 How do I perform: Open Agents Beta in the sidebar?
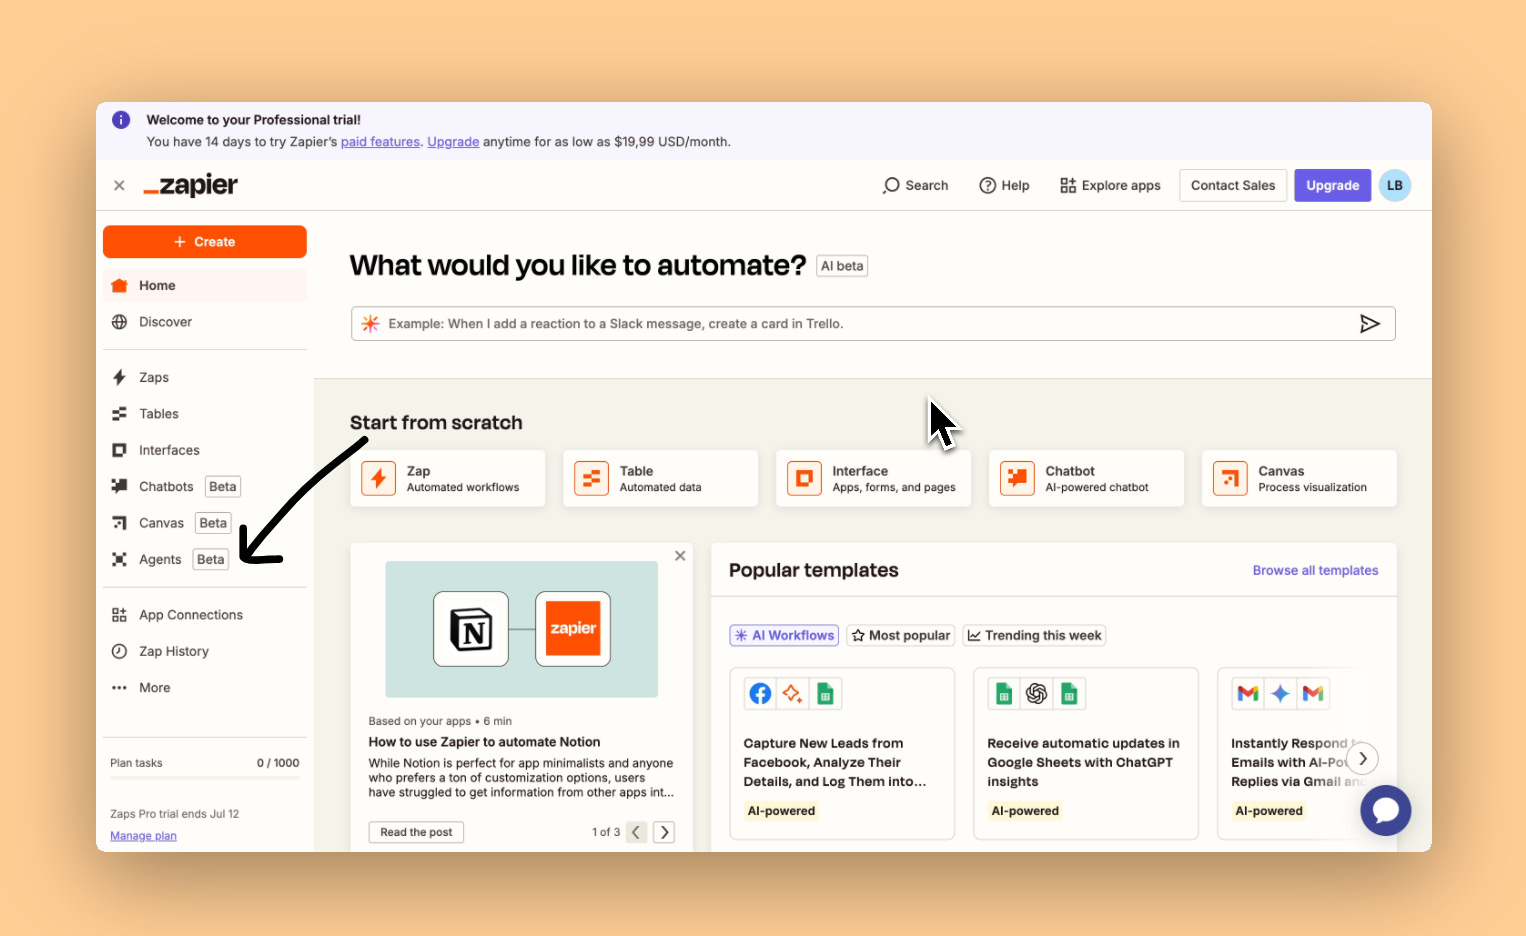pos(205,559)
